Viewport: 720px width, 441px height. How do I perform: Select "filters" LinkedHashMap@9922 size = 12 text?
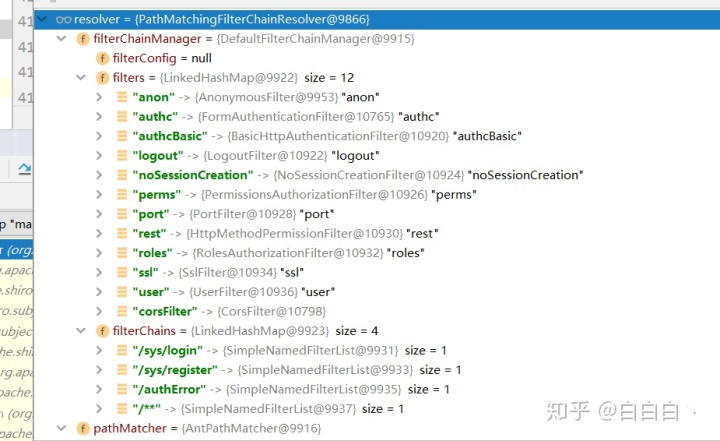pyautogui.click(x=233, y=78)
